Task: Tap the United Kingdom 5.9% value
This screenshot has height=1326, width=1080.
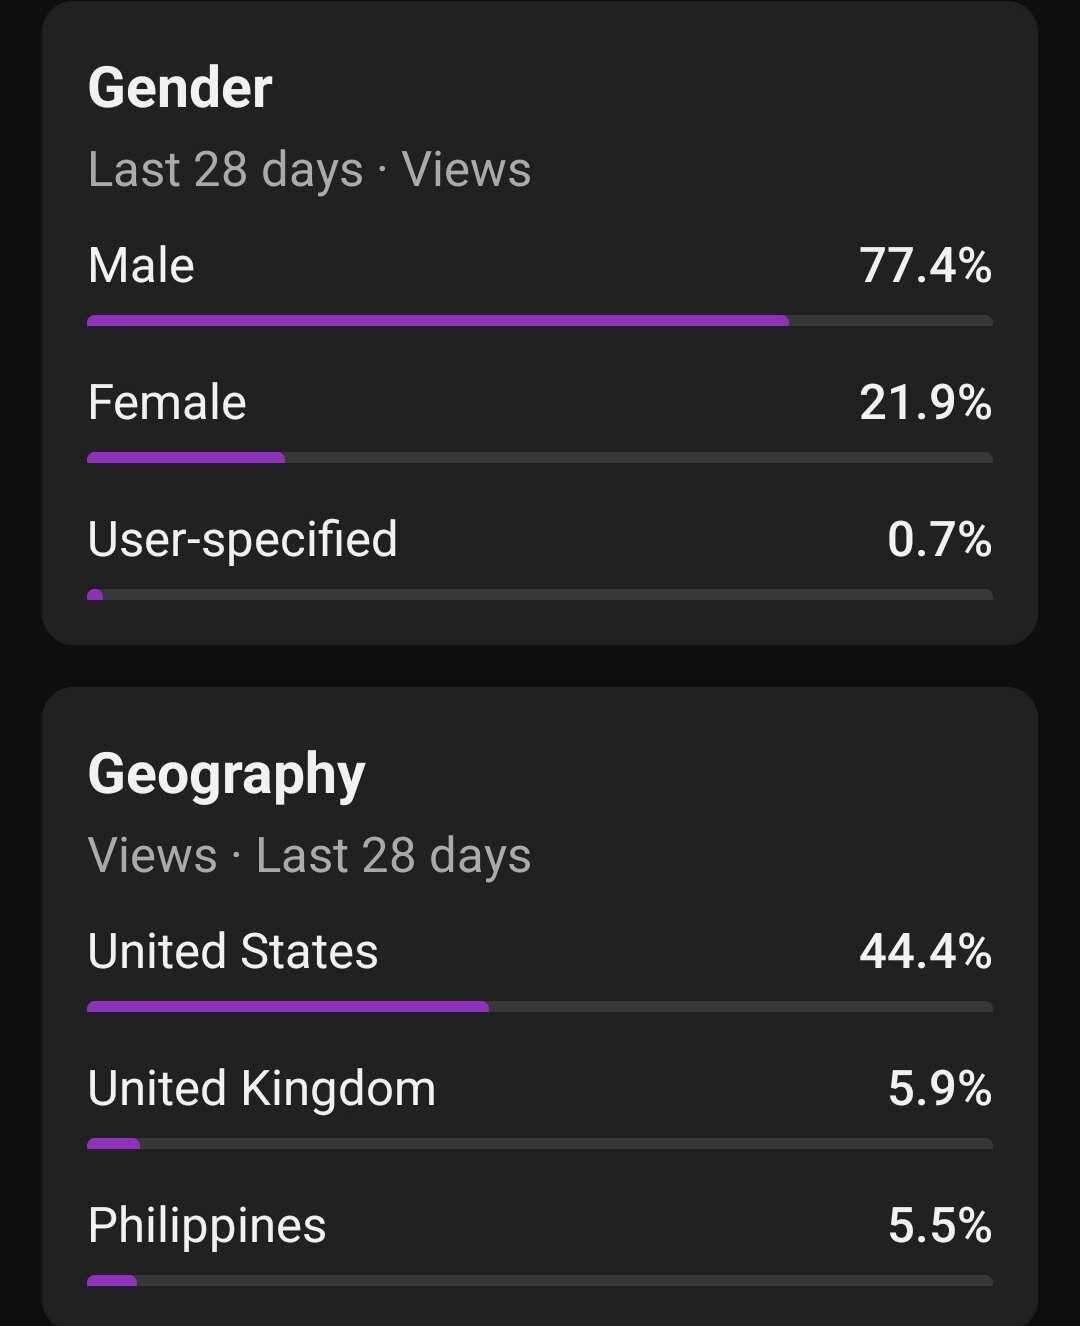Action: 939,1089
